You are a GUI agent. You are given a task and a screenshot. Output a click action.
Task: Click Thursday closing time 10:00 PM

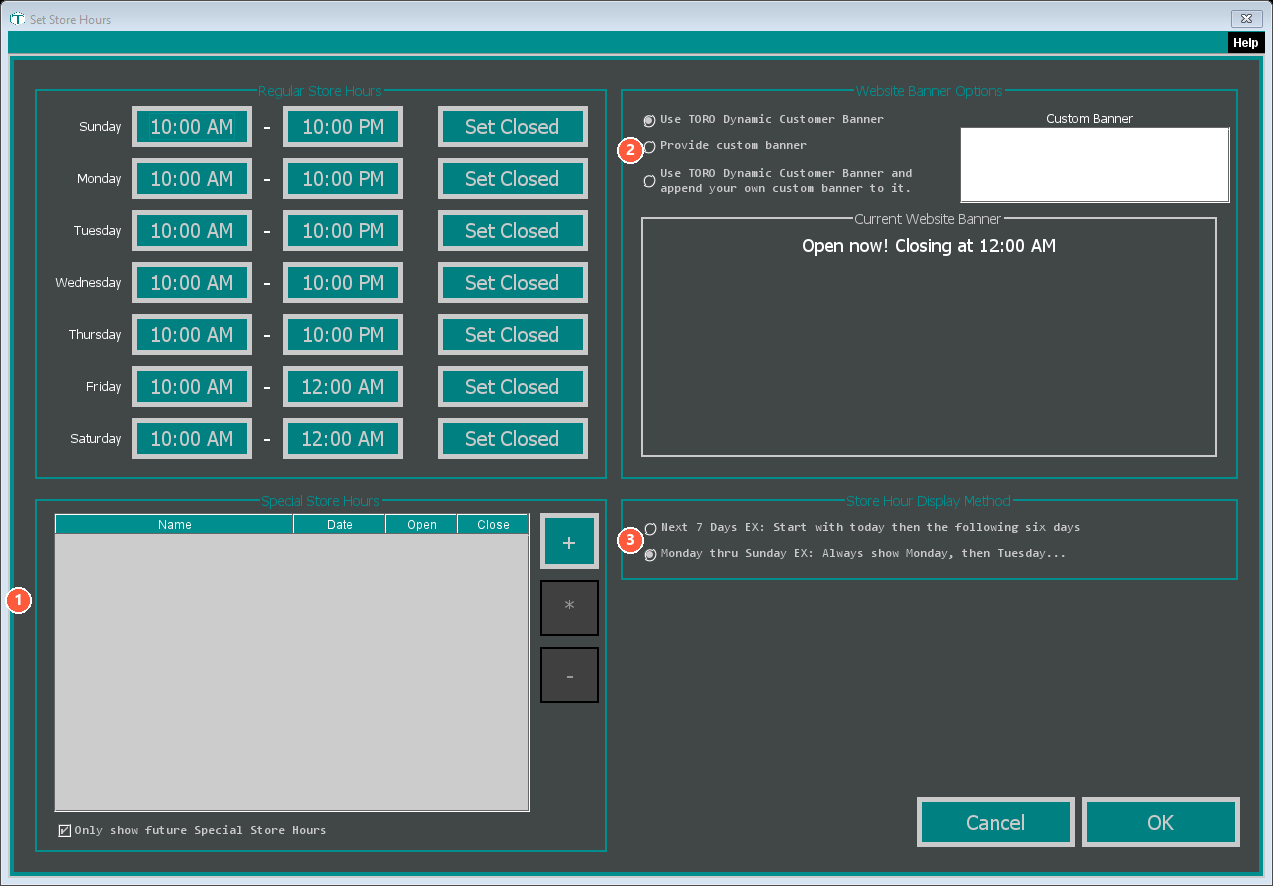pos(343,335)
